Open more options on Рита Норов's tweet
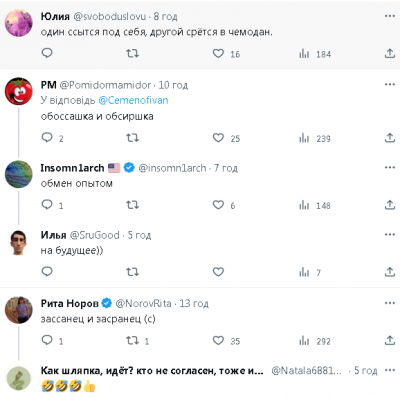The height and width of the screenshot is (397, 400). [x=390, y=303]
